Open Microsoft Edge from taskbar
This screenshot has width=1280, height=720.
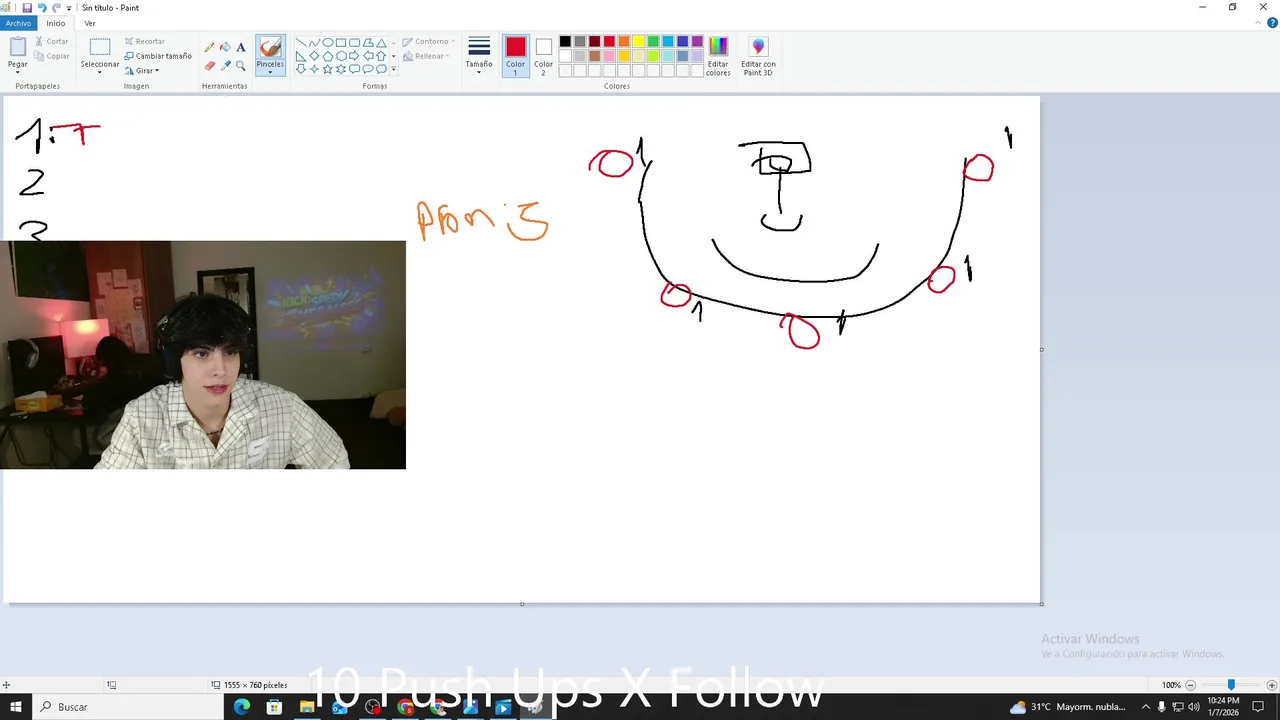[x=242, y=707]
